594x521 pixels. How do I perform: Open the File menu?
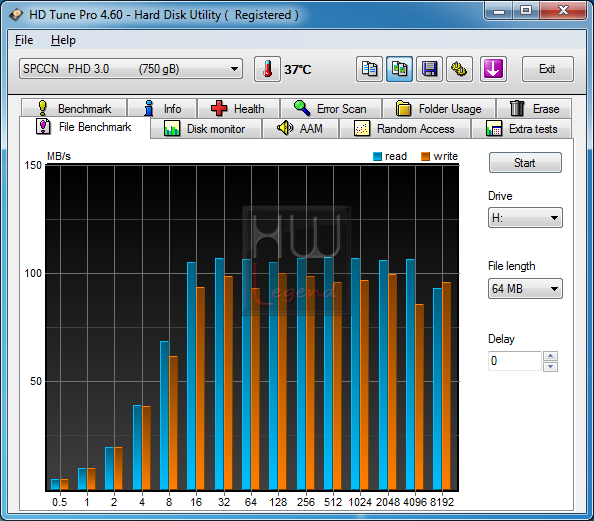24,40
